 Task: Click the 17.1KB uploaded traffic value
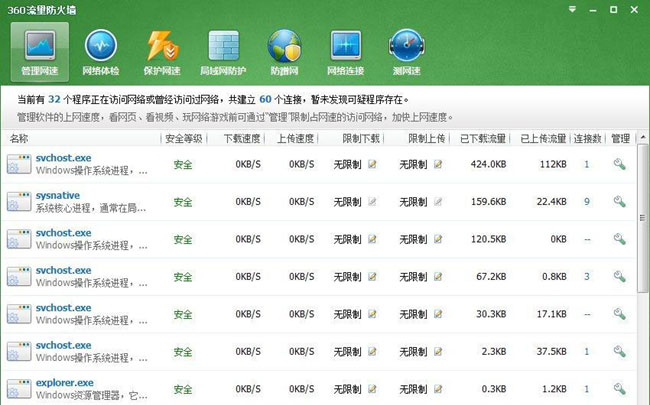pos(551,314)
